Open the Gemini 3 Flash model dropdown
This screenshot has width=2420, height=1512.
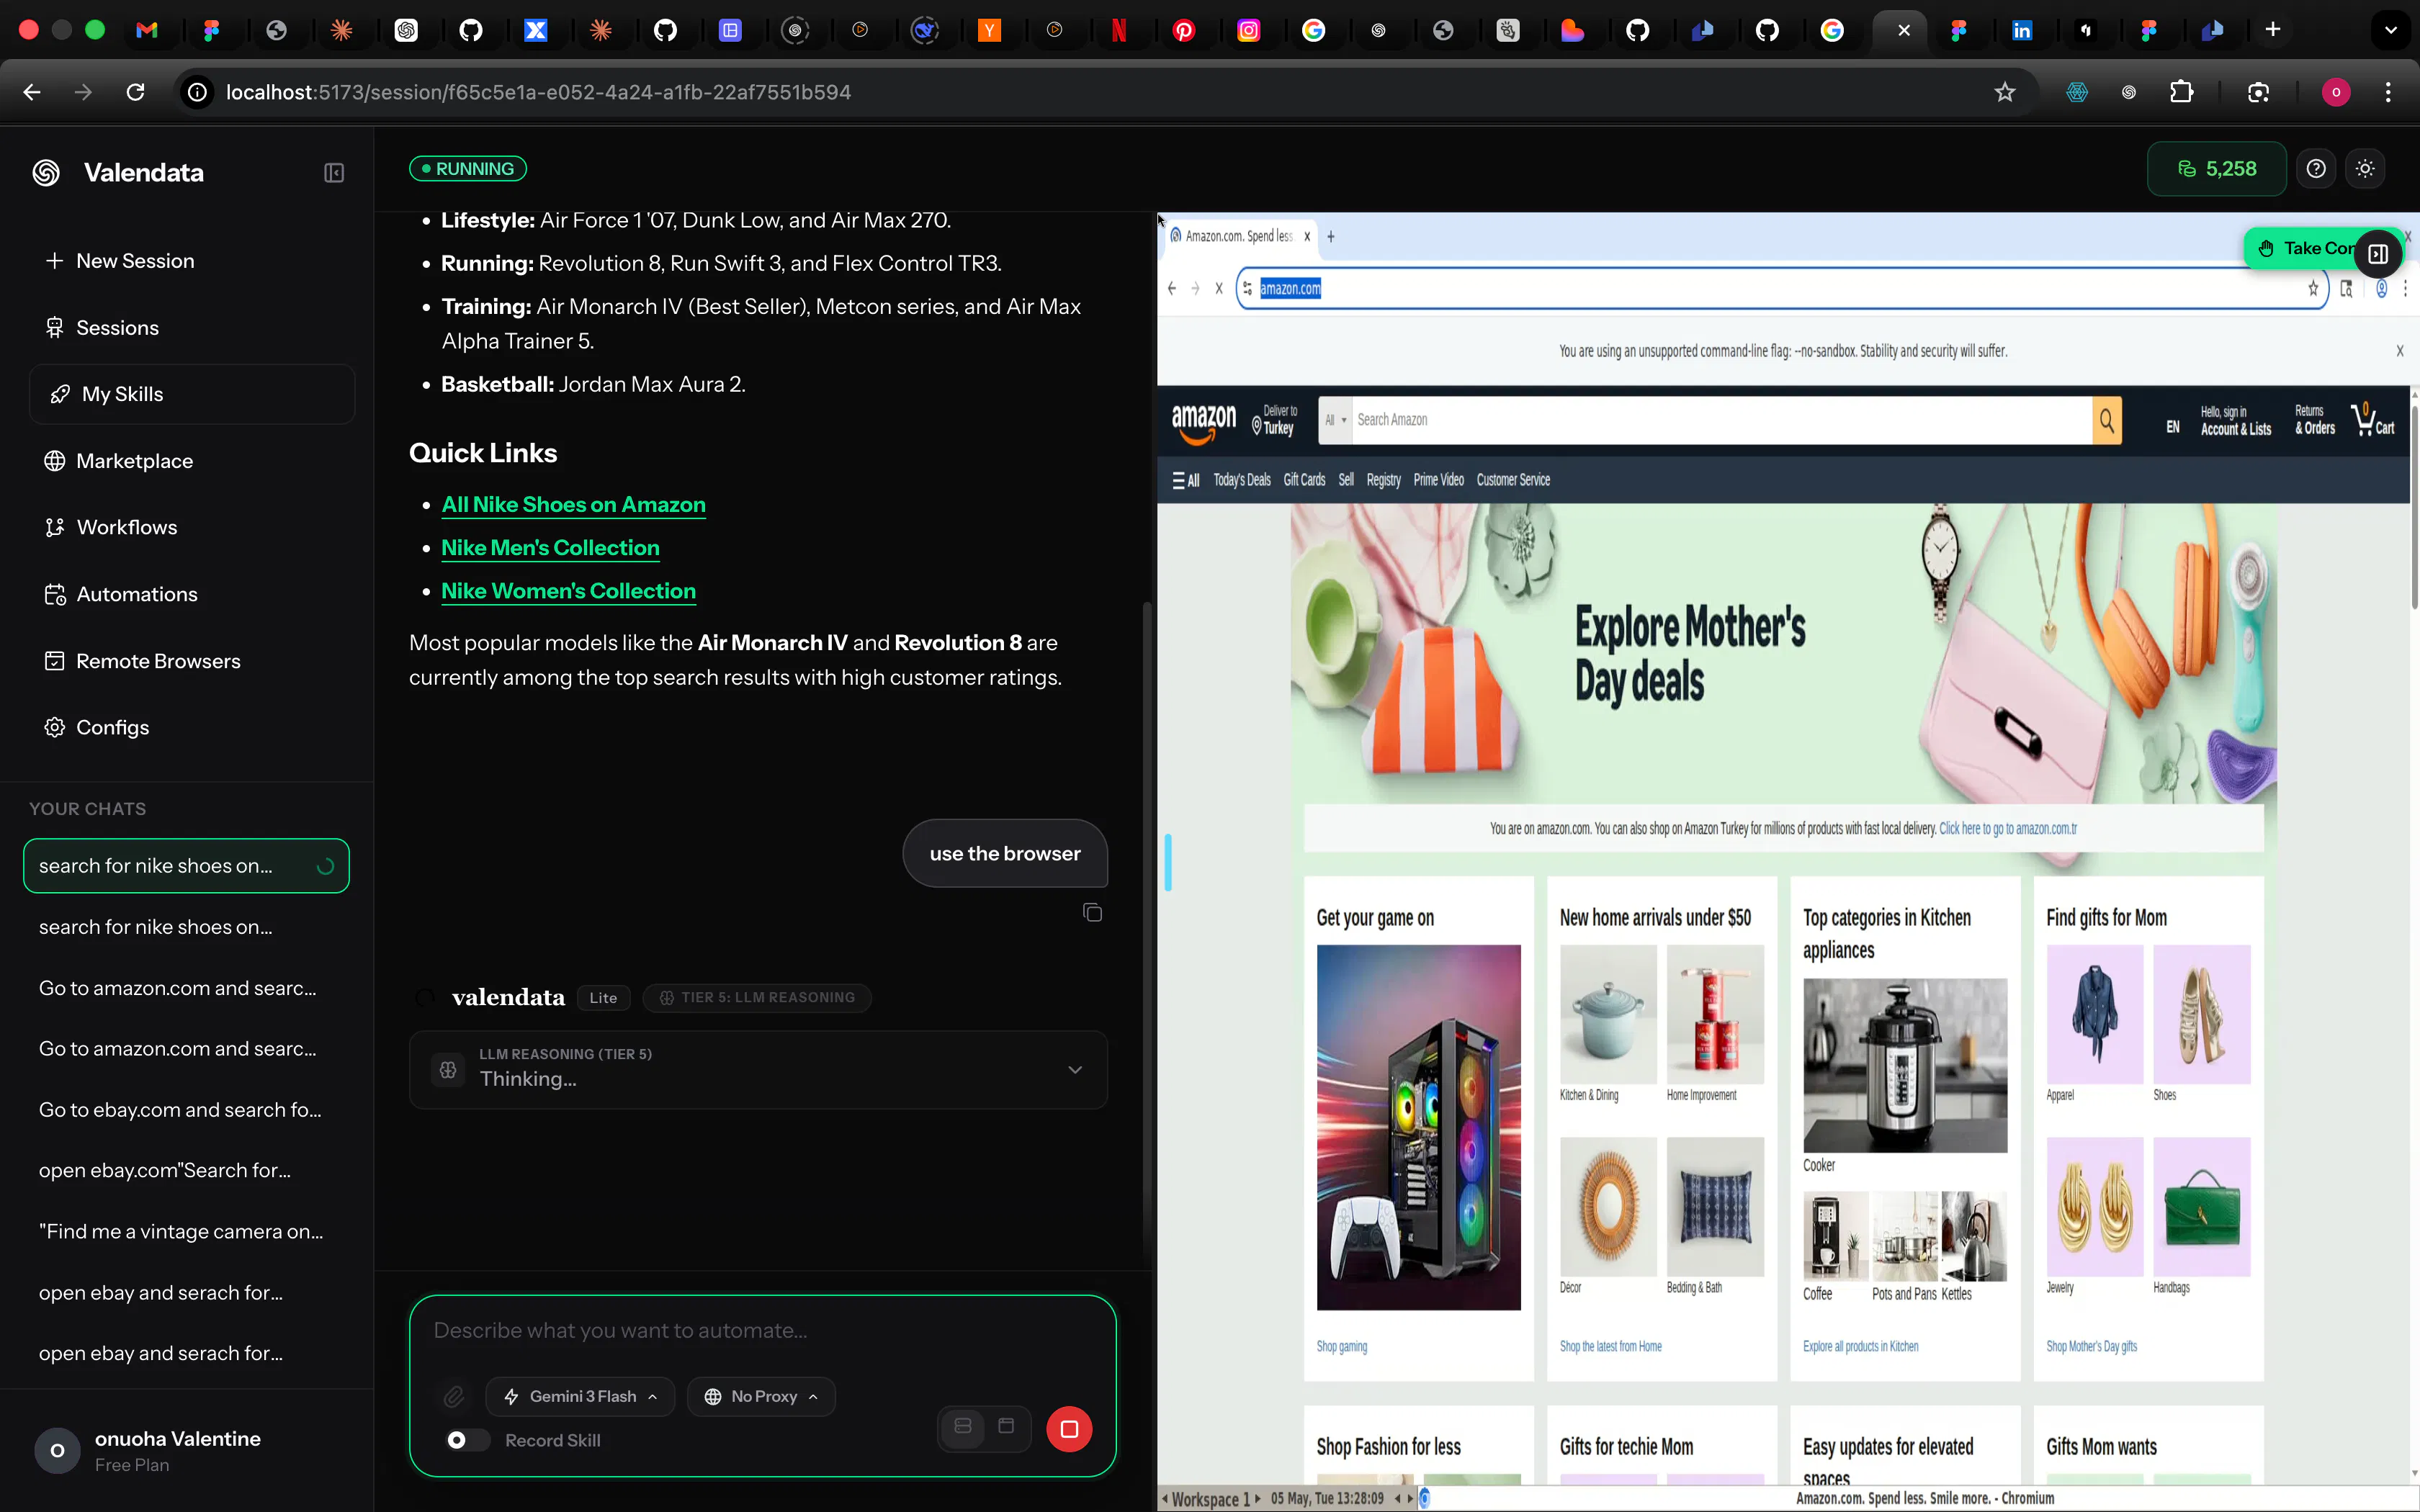(580, 1397)
